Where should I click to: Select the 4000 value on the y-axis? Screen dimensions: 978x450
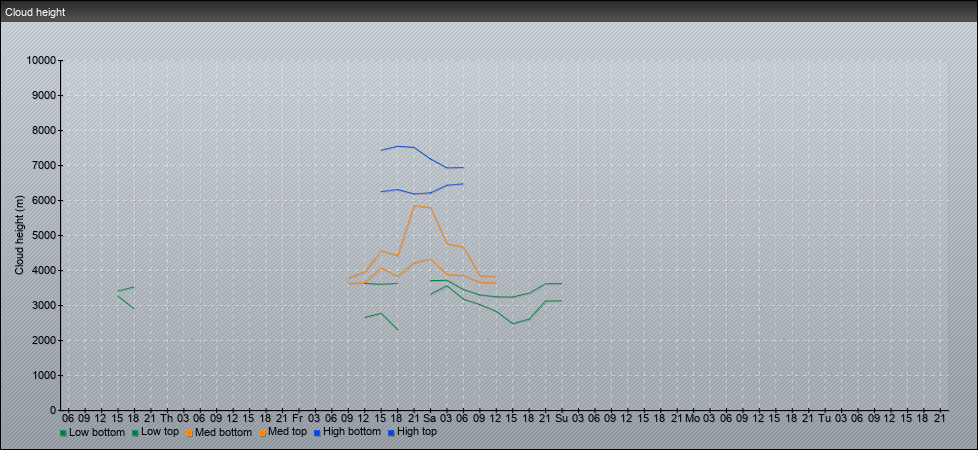(x=44, y=270)
